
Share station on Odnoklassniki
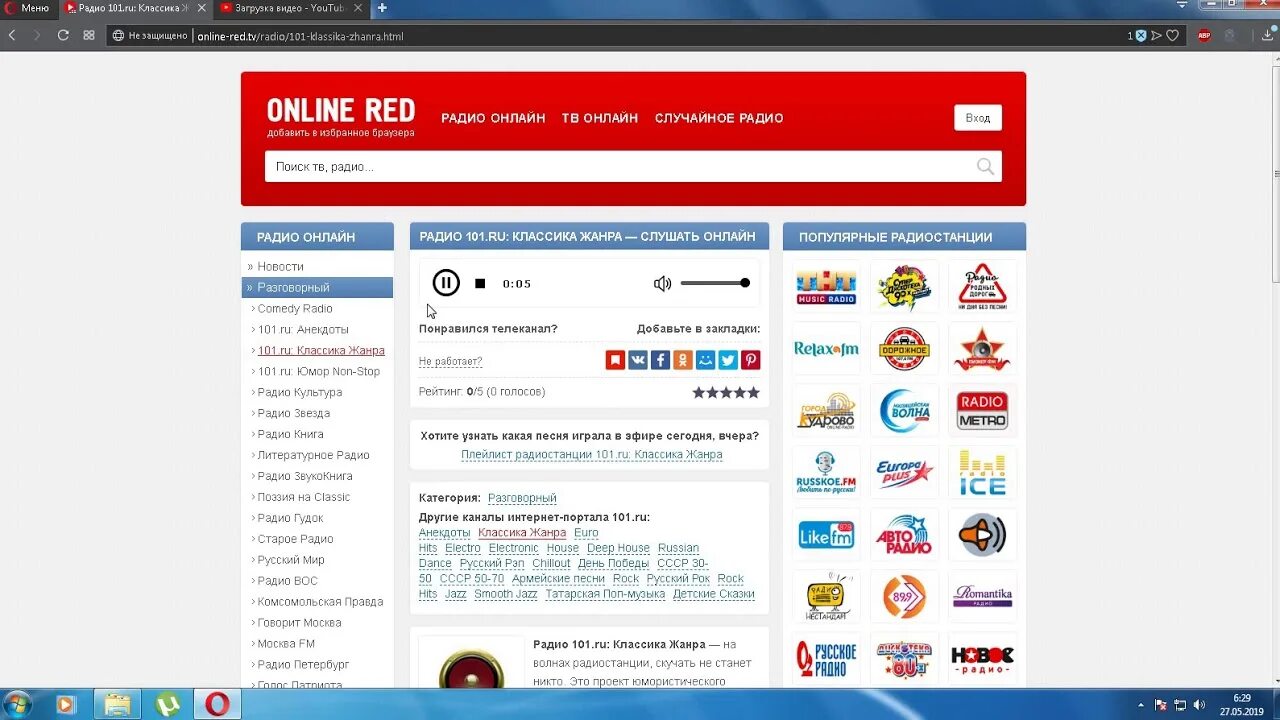[x=683, y=360]
